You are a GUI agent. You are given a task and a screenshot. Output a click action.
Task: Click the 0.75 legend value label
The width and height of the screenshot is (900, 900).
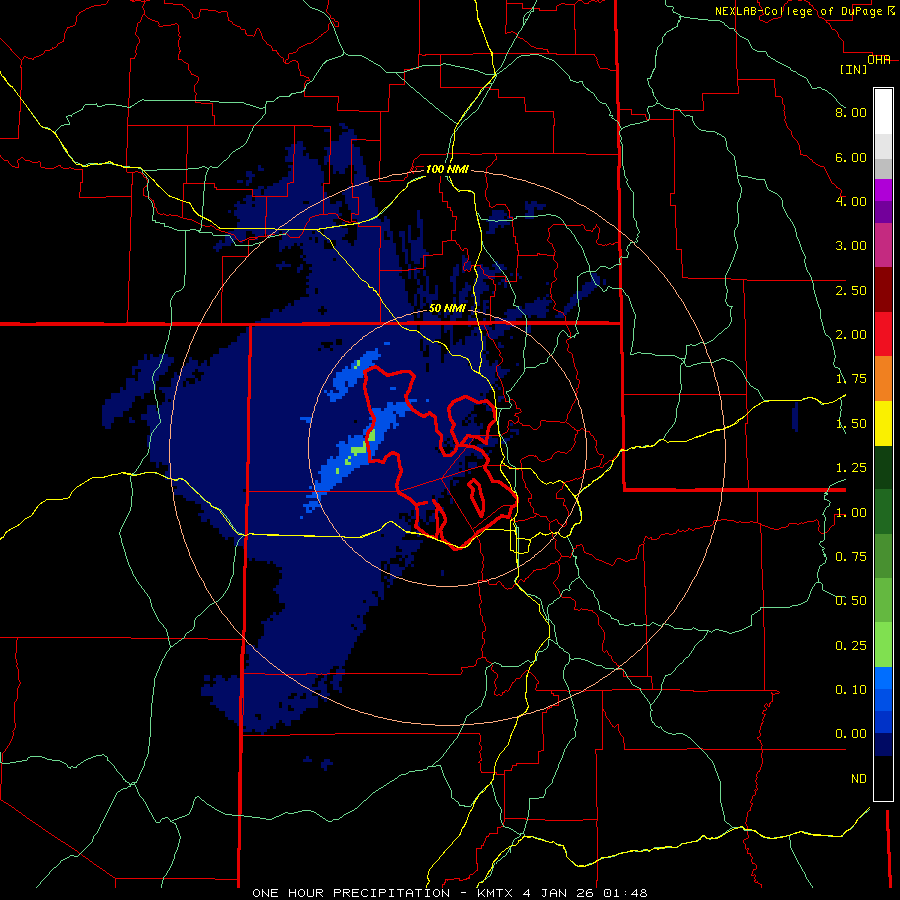click(x=851, y=557)
